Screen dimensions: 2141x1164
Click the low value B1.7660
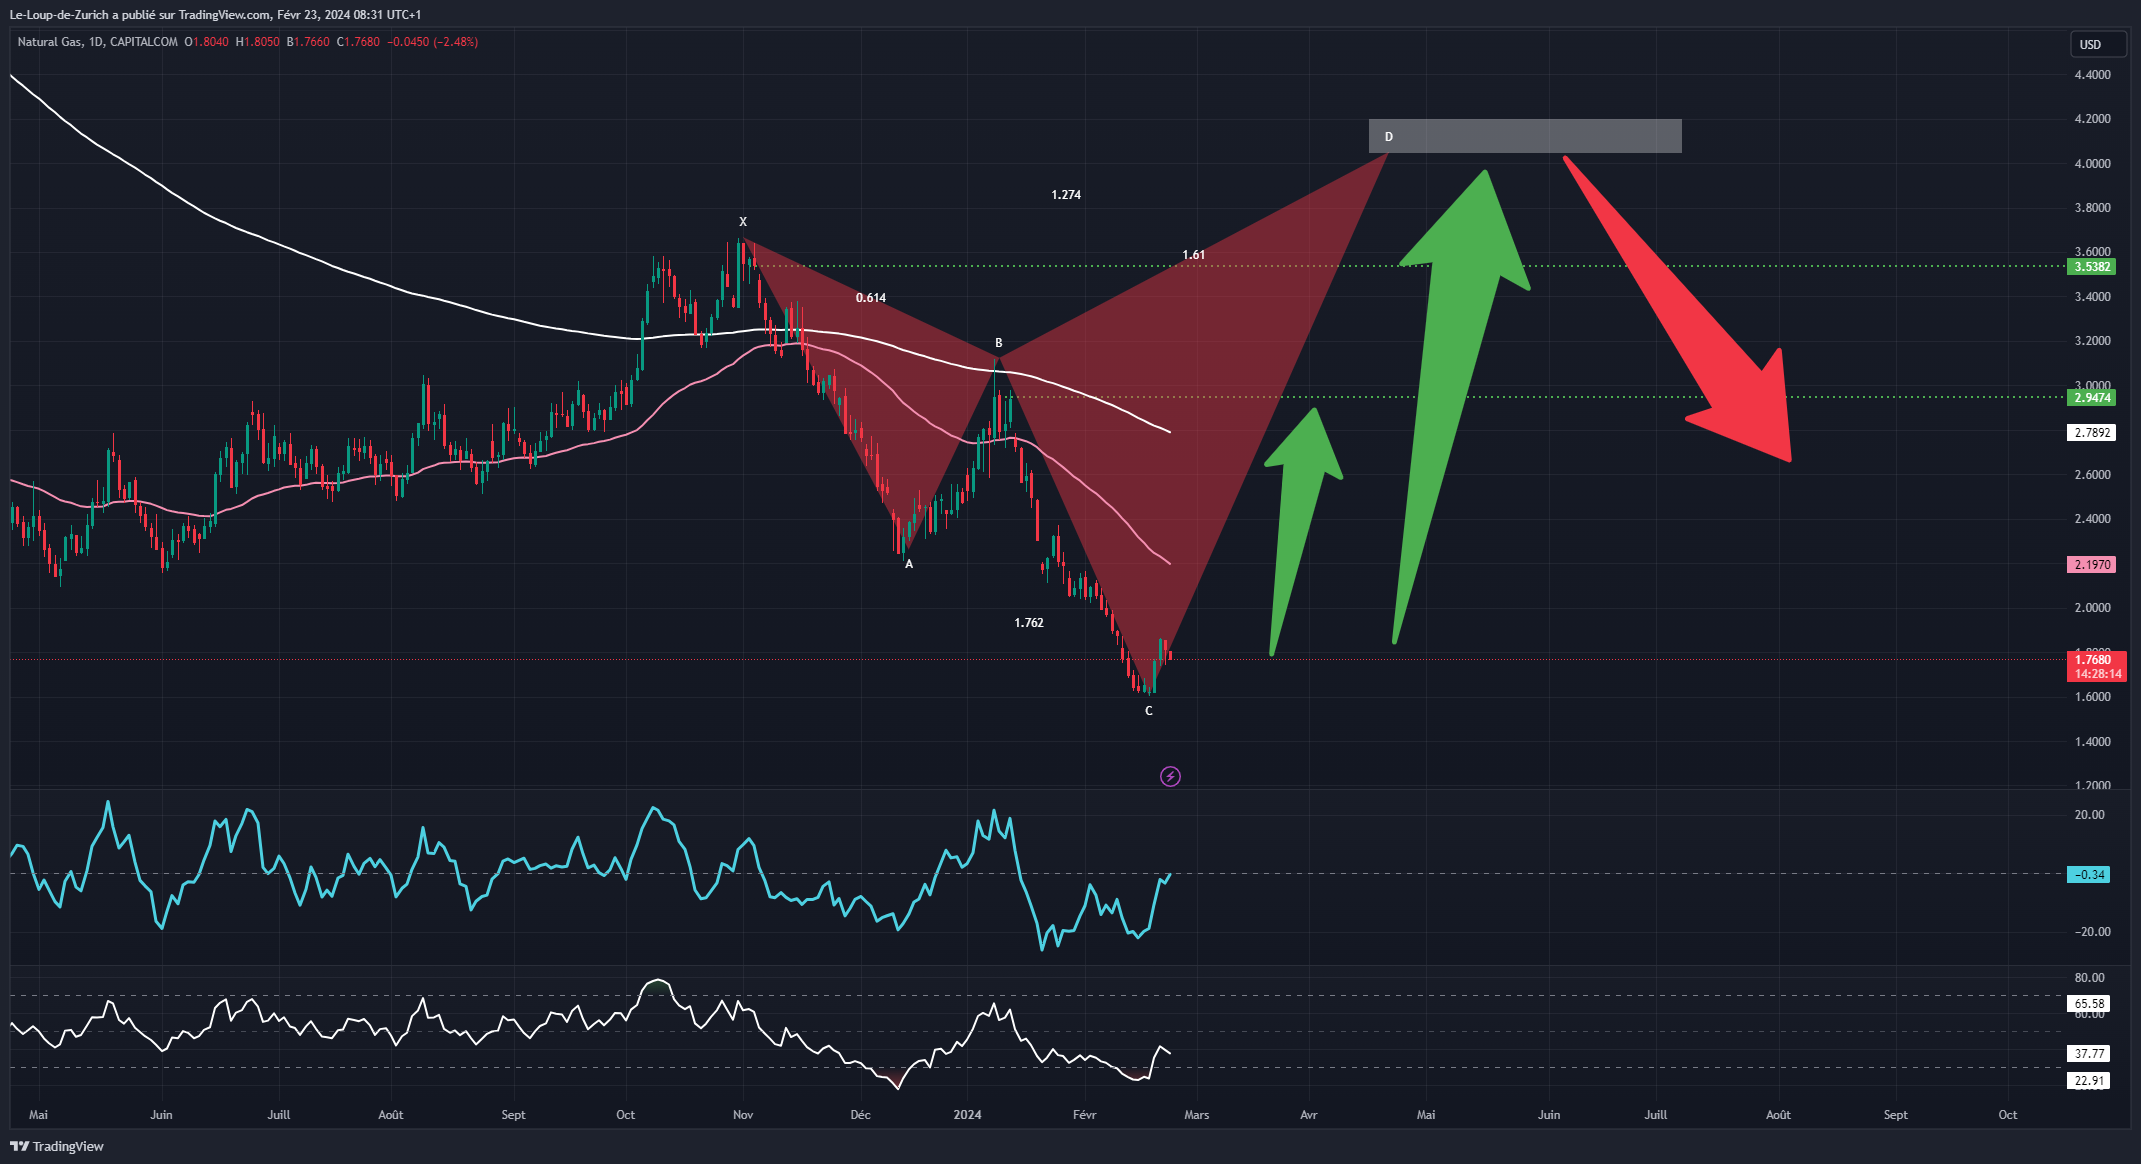point(307,42)
